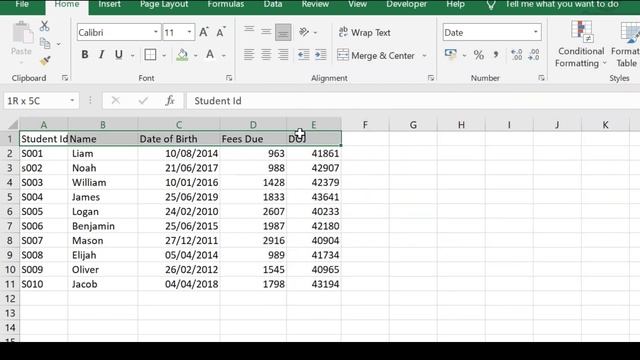
Task: Open Merge & Center dropdown arrow
Action: coord(424,56)
